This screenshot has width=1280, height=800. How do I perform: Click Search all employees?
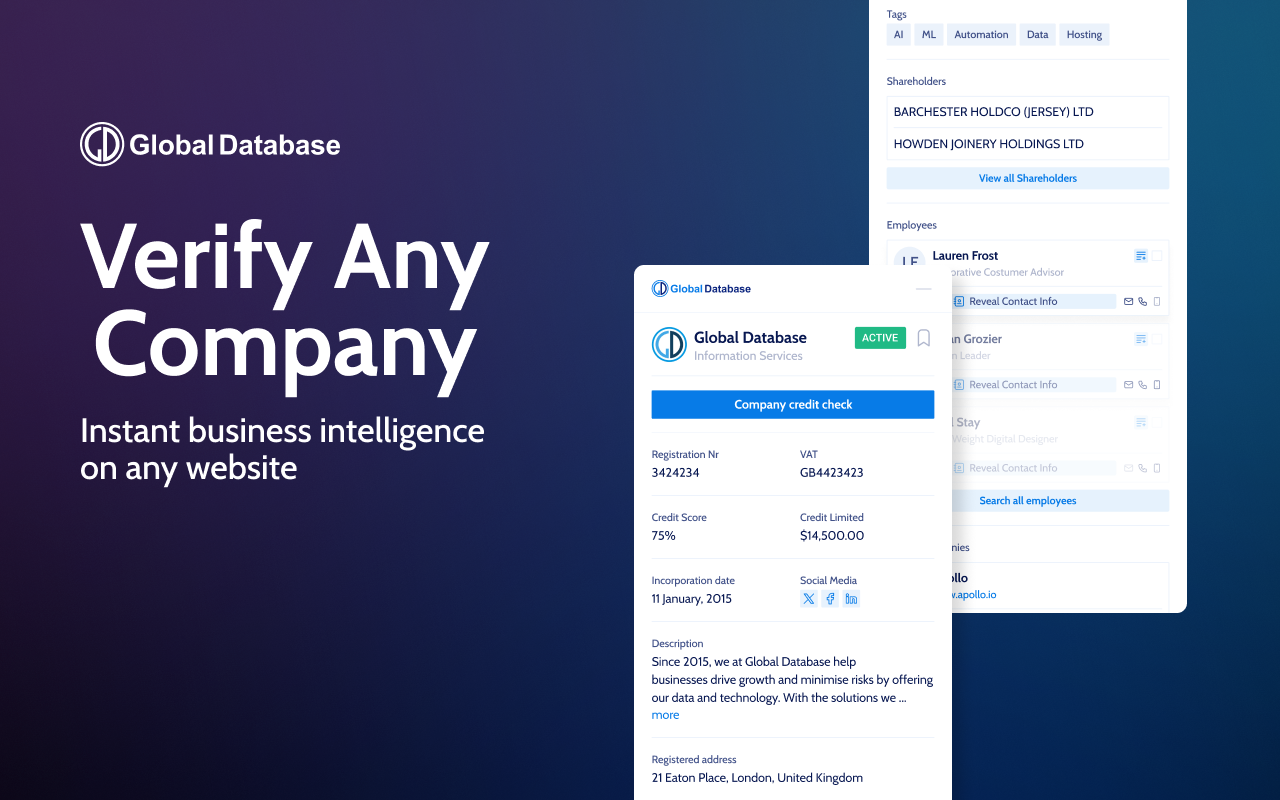[1059, 500]
